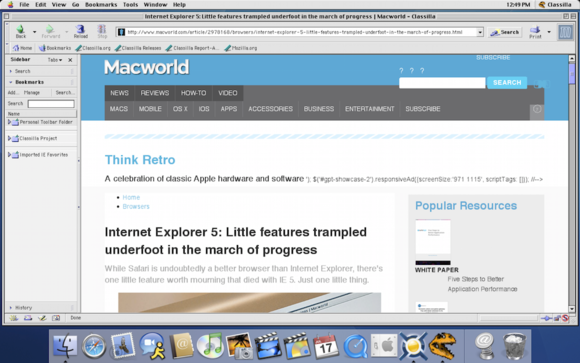Image resolution: width=580 pixels, height=363 pixels.
Task: Open Address Book from status bar icons
Action: (56, 318)
